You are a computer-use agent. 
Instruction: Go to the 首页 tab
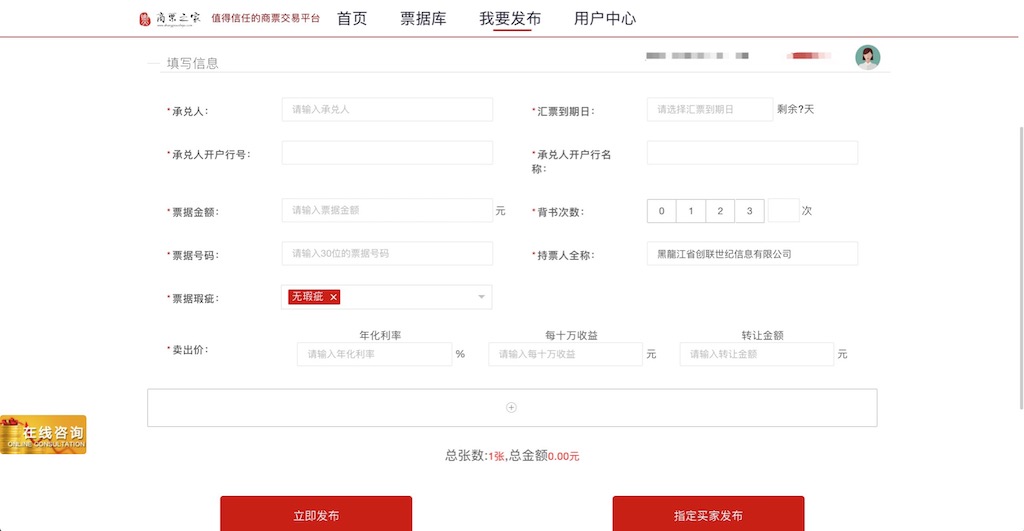tap(351, 18)
